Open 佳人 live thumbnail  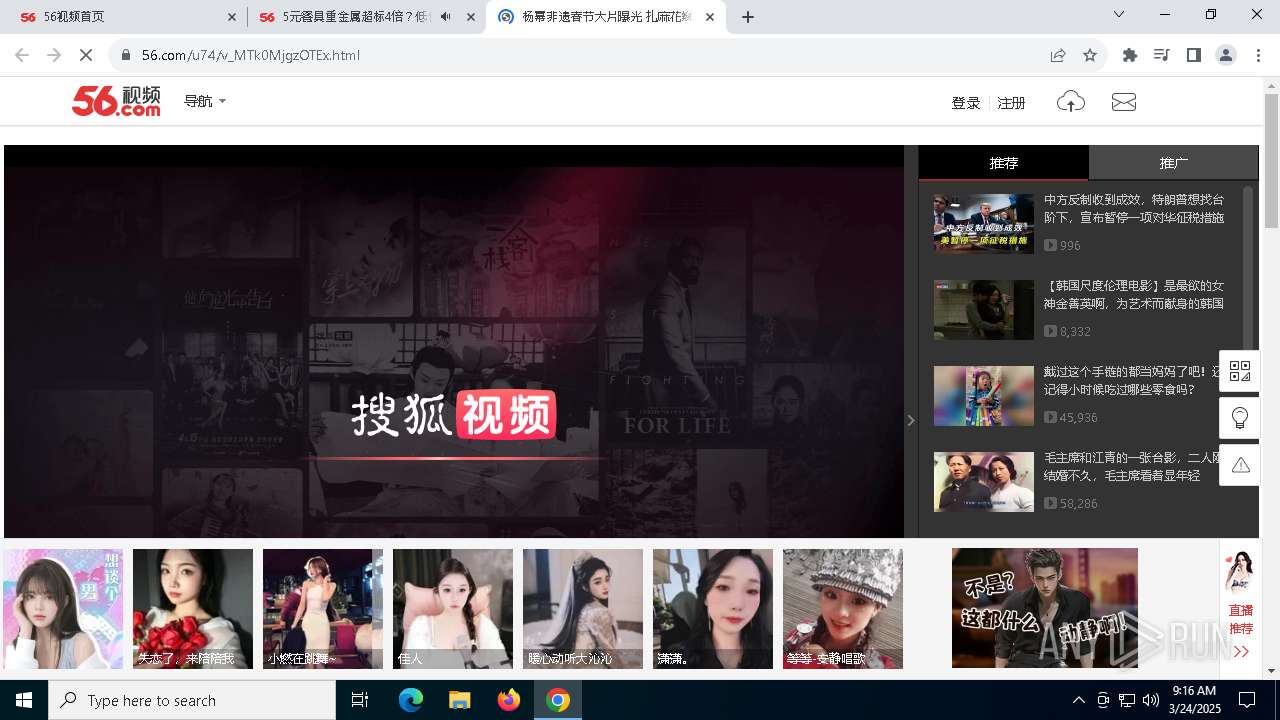pyautogui.click(x=453, y=608)
